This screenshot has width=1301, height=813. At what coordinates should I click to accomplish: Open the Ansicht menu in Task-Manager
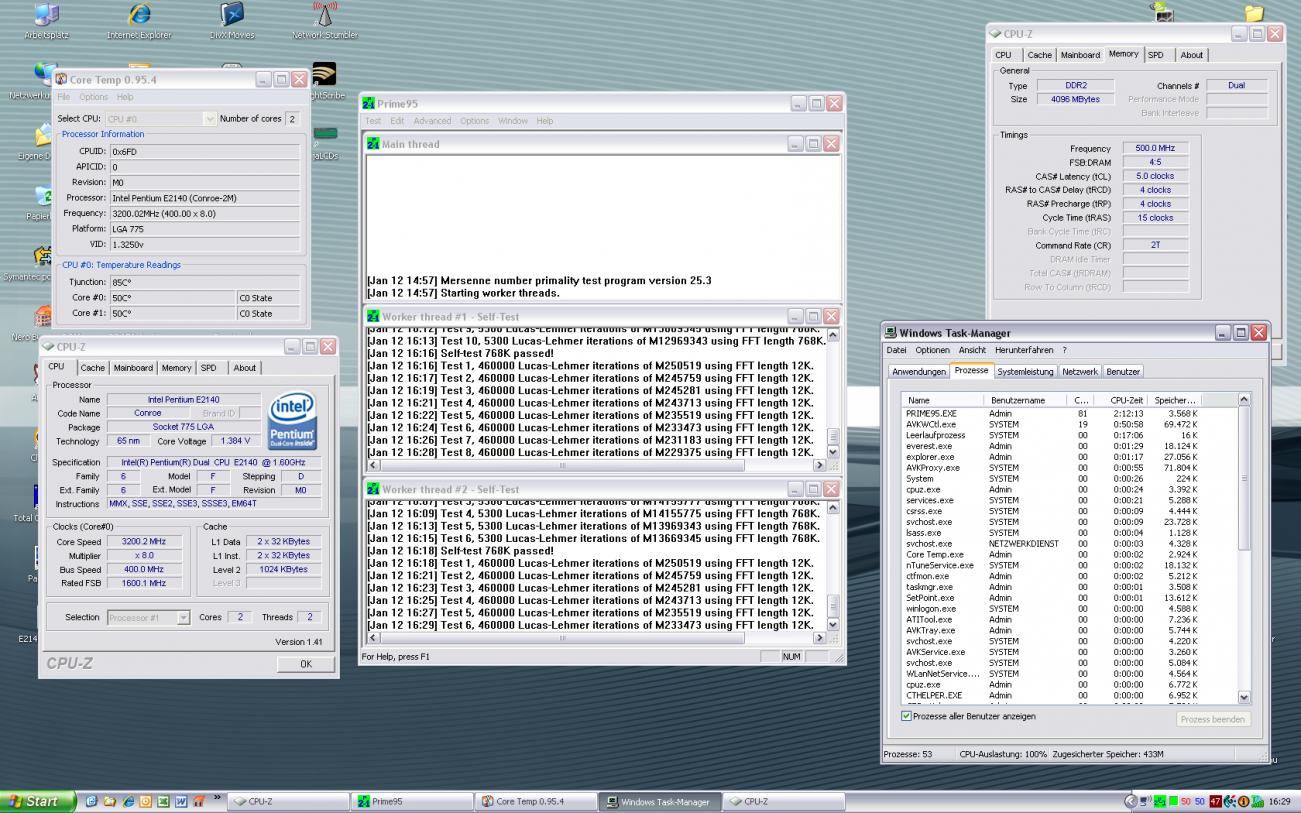tap(972, 350)
